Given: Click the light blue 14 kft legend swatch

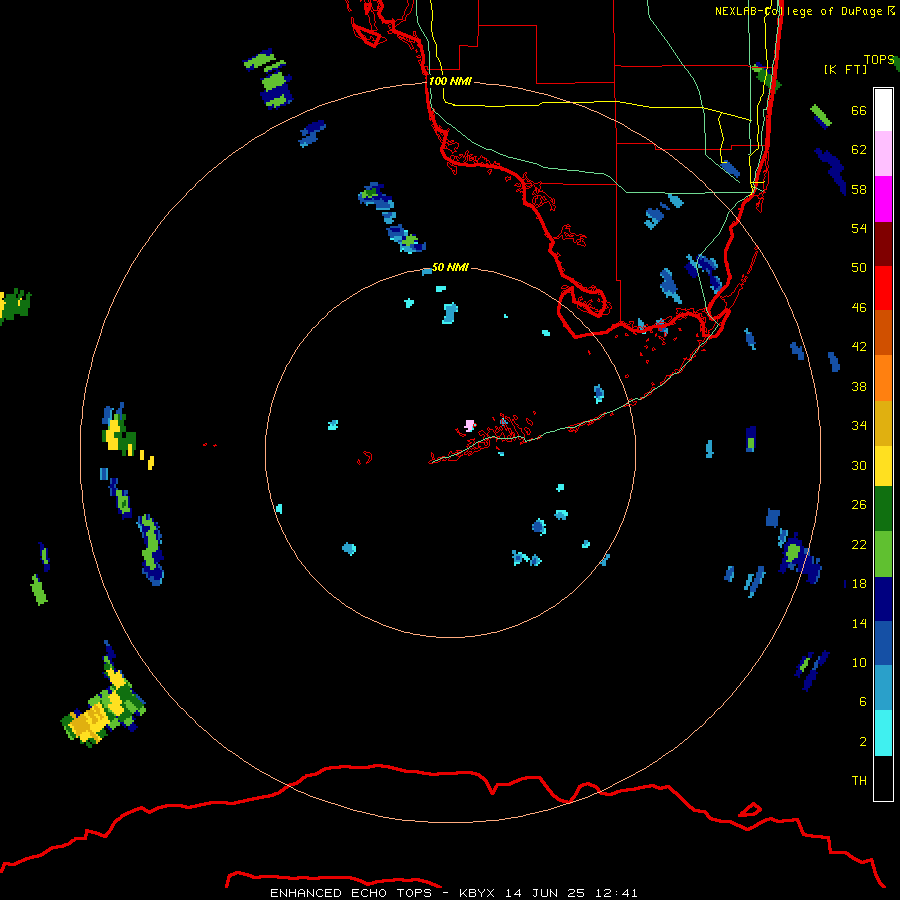Looking at the screenshot, I should (883, 688).
